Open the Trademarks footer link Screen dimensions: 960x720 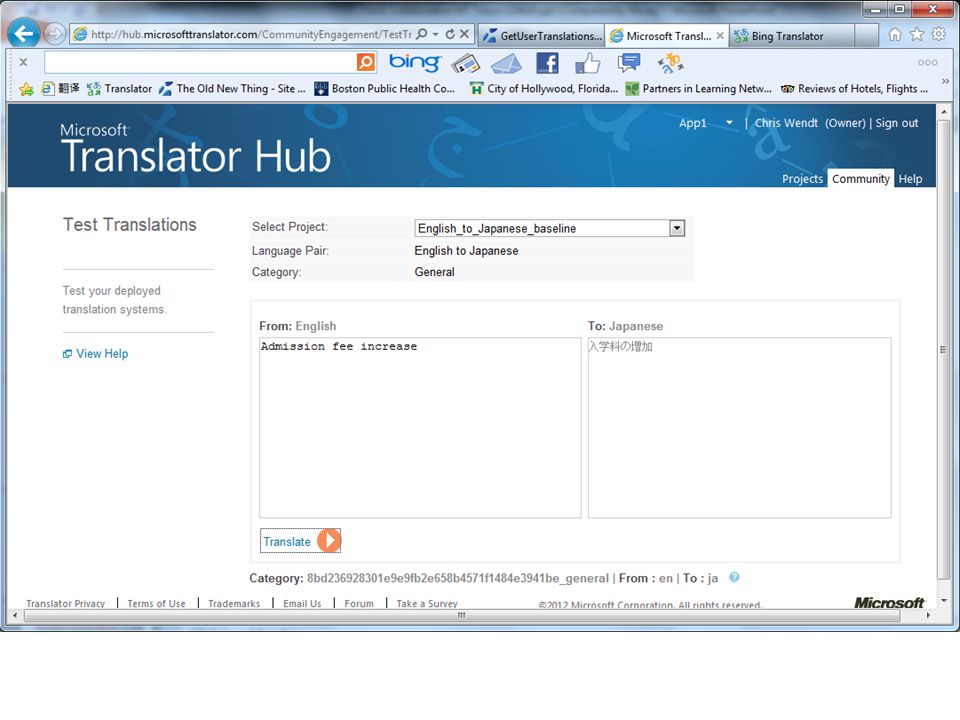[x=234, y=604]
